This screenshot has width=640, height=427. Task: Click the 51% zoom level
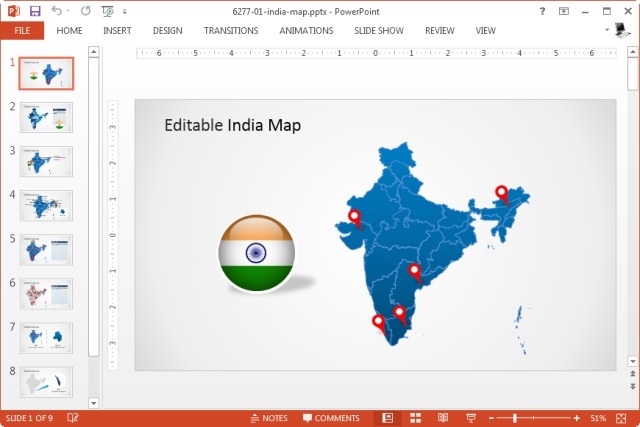click(x=598, y=418)
